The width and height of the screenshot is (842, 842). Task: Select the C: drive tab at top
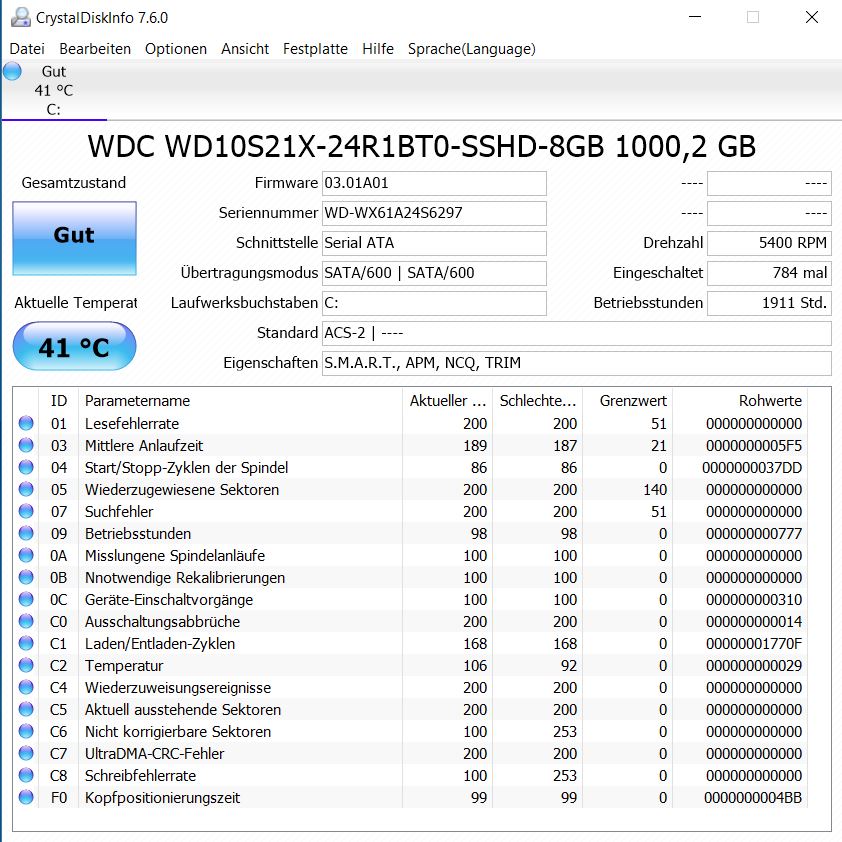[x=54, y=90]
